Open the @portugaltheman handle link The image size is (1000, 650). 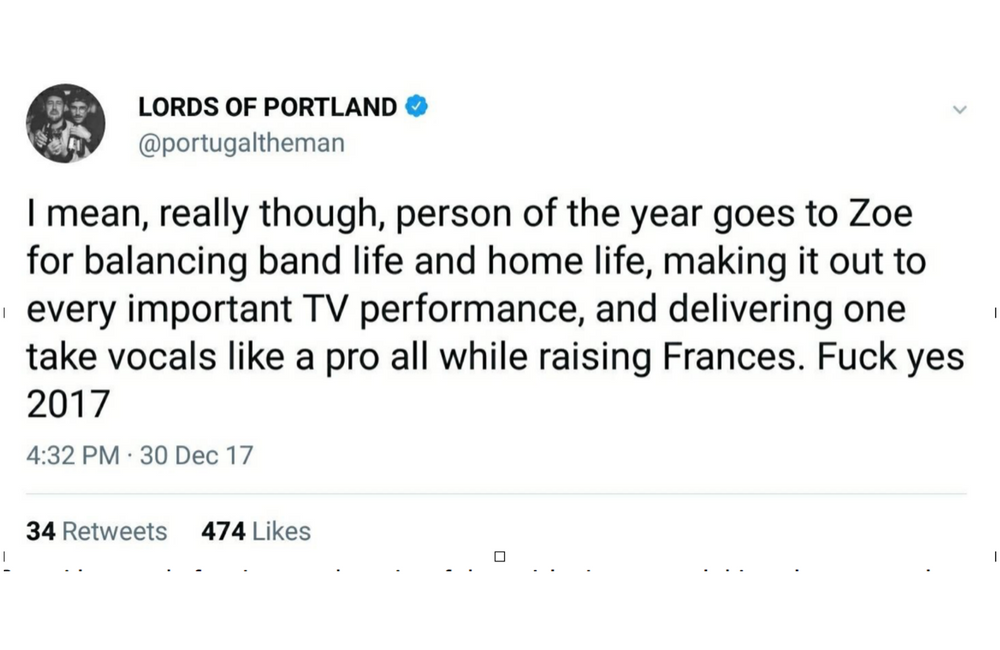pos(242,143)
